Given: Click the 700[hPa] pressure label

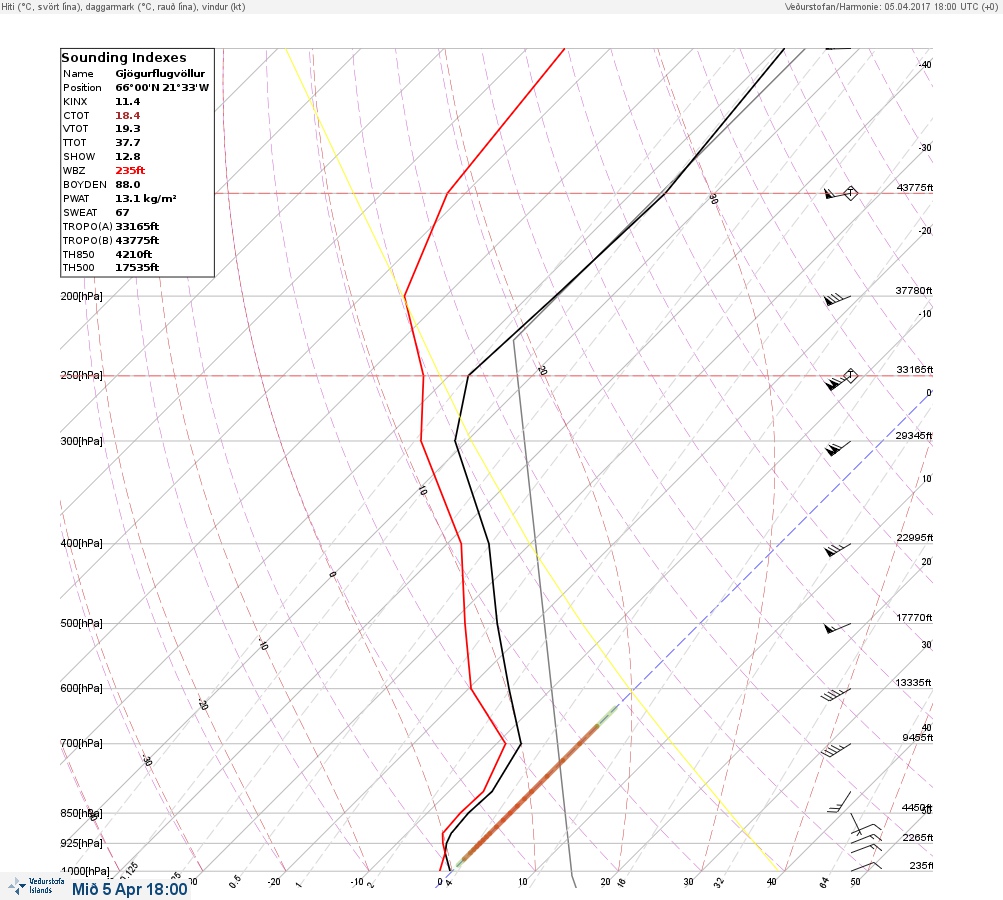Looking at the screenshot, I should (81, 743).
